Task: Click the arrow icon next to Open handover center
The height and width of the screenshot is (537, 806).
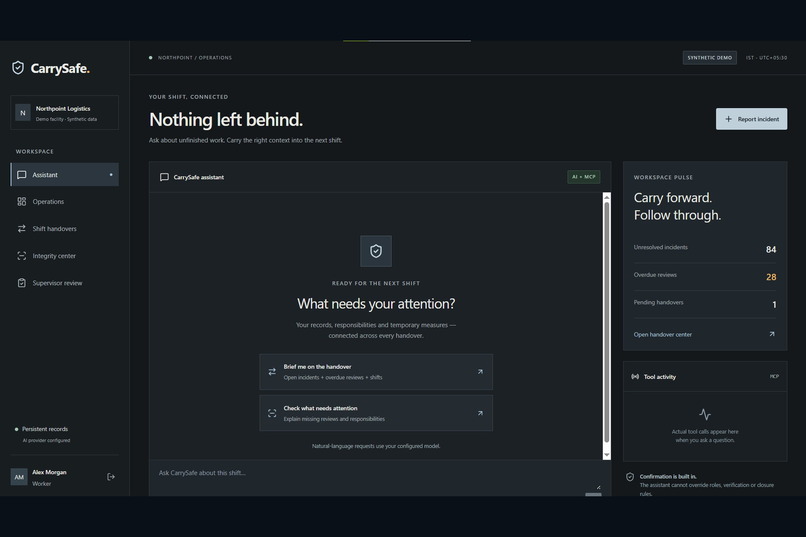Action: point(772,334)
